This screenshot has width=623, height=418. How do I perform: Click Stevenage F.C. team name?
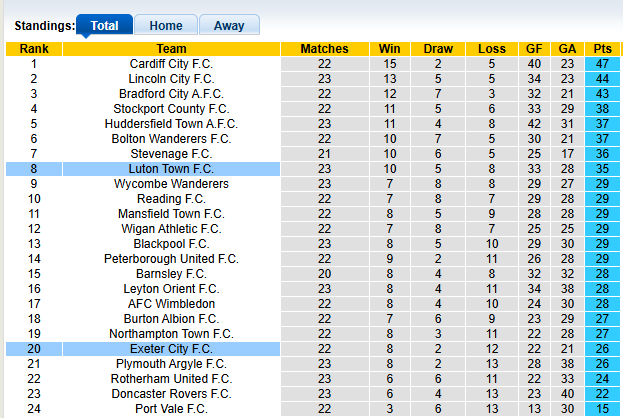171,154
